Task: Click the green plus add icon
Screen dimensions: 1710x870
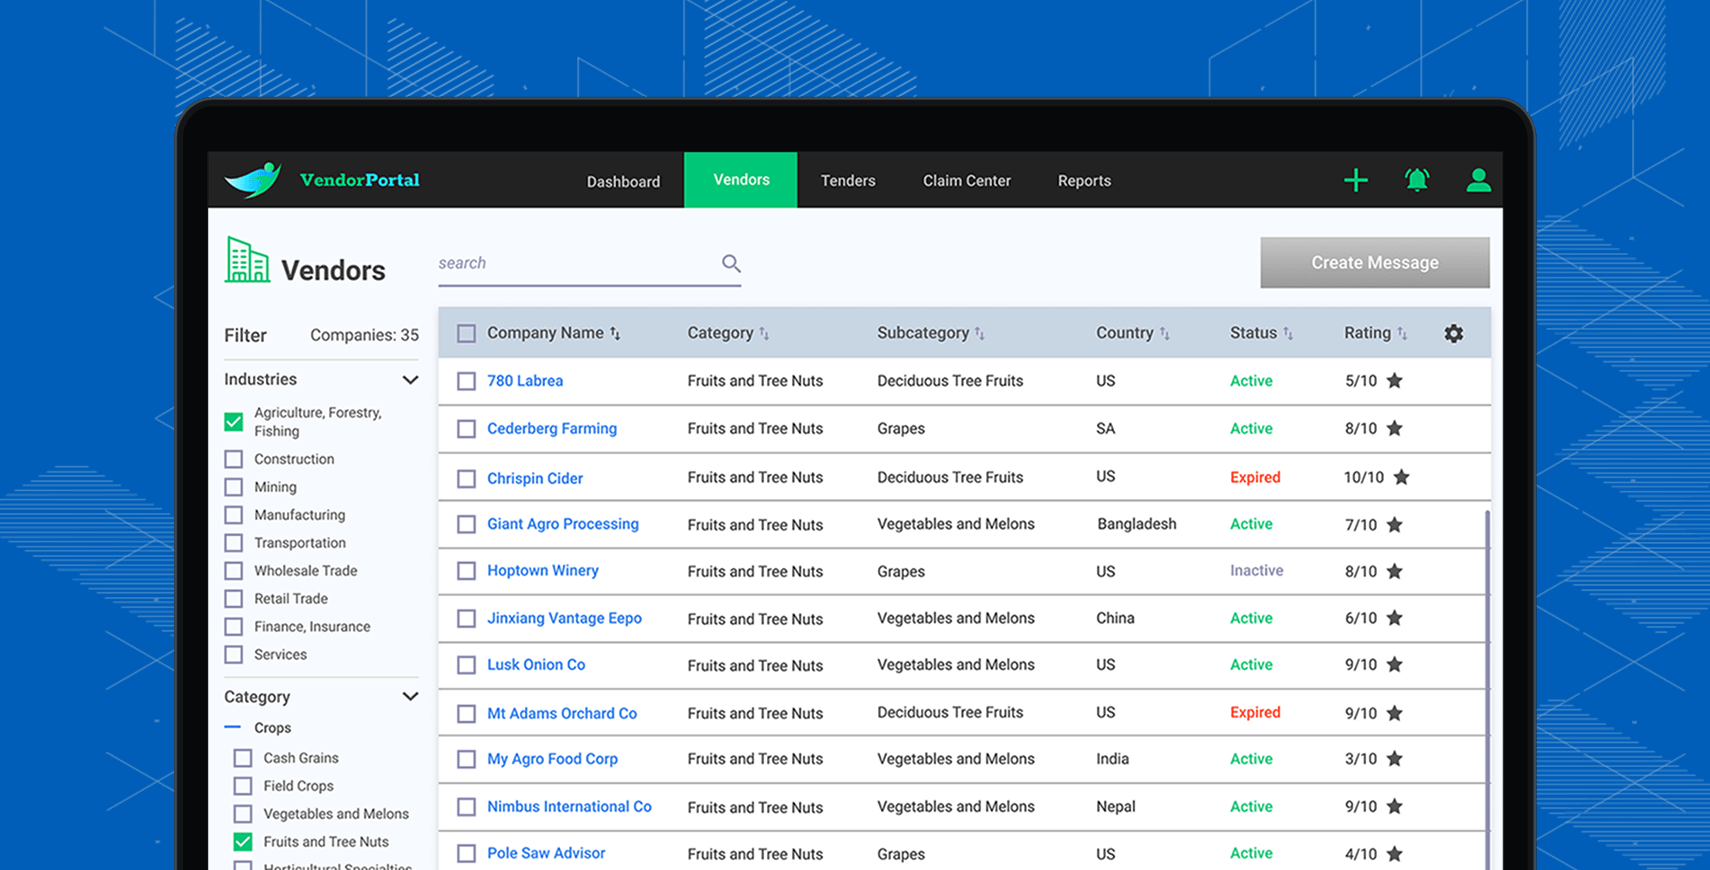Action: coord(1355,180)
